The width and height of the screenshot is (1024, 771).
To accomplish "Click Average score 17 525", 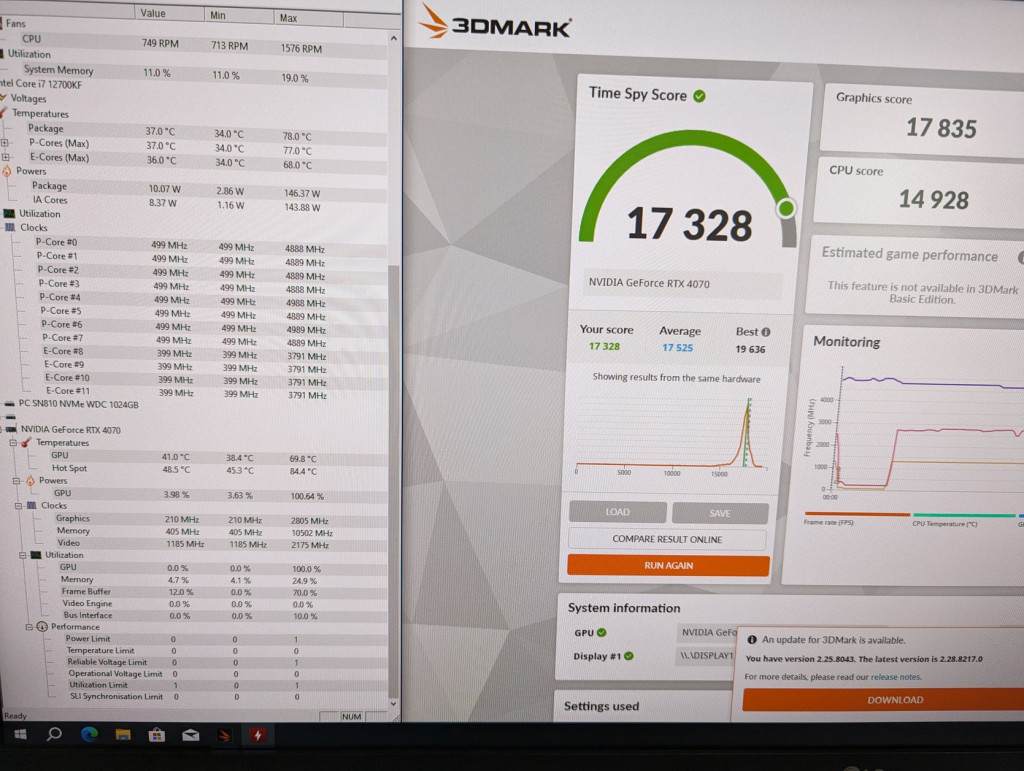I will [677, 347].
